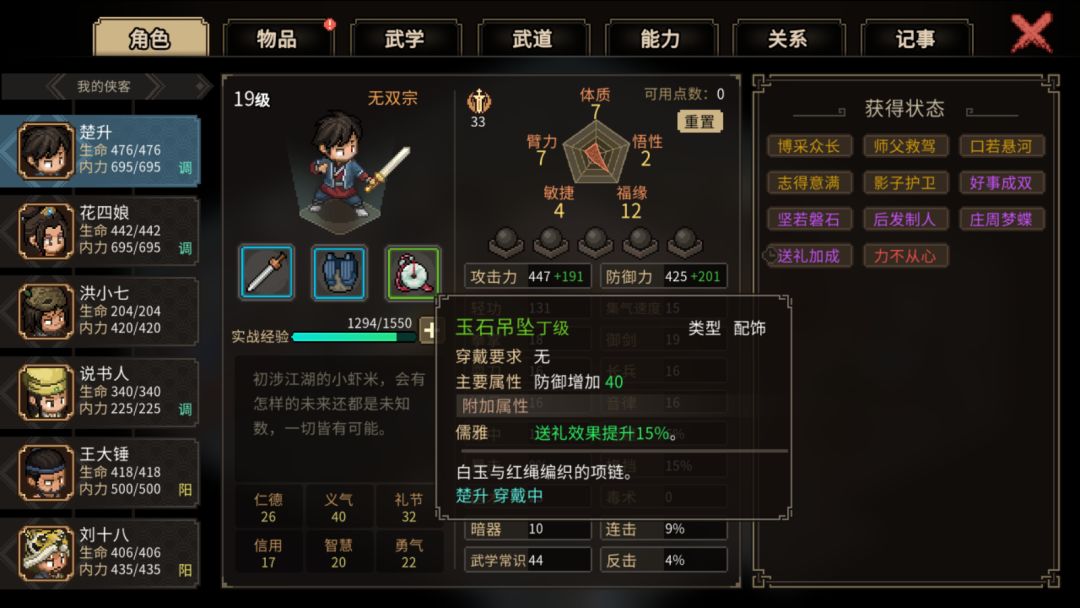Open the 物品 tab

(x=277, y=39)
